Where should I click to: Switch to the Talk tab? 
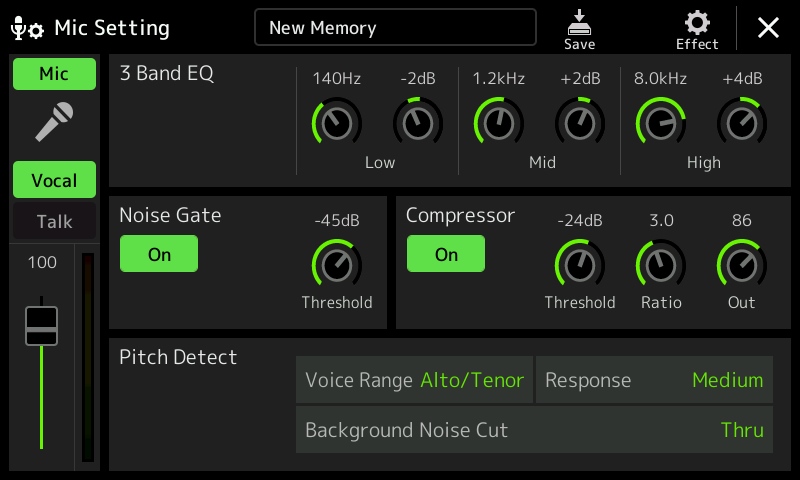[x=54, y=221]
